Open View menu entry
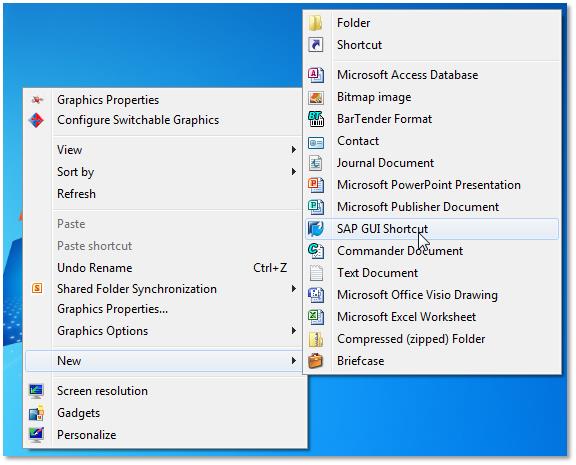Image resolution: width=576 pixels, height=465 pixels. 69,150
